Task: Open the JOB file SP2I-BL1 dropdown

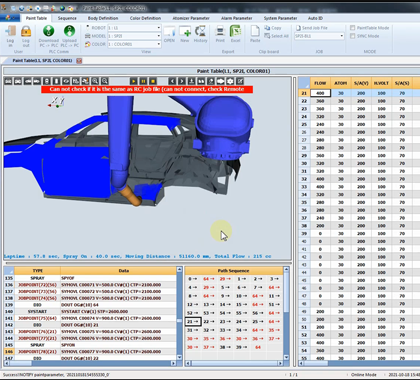Action: pos(342,36)
